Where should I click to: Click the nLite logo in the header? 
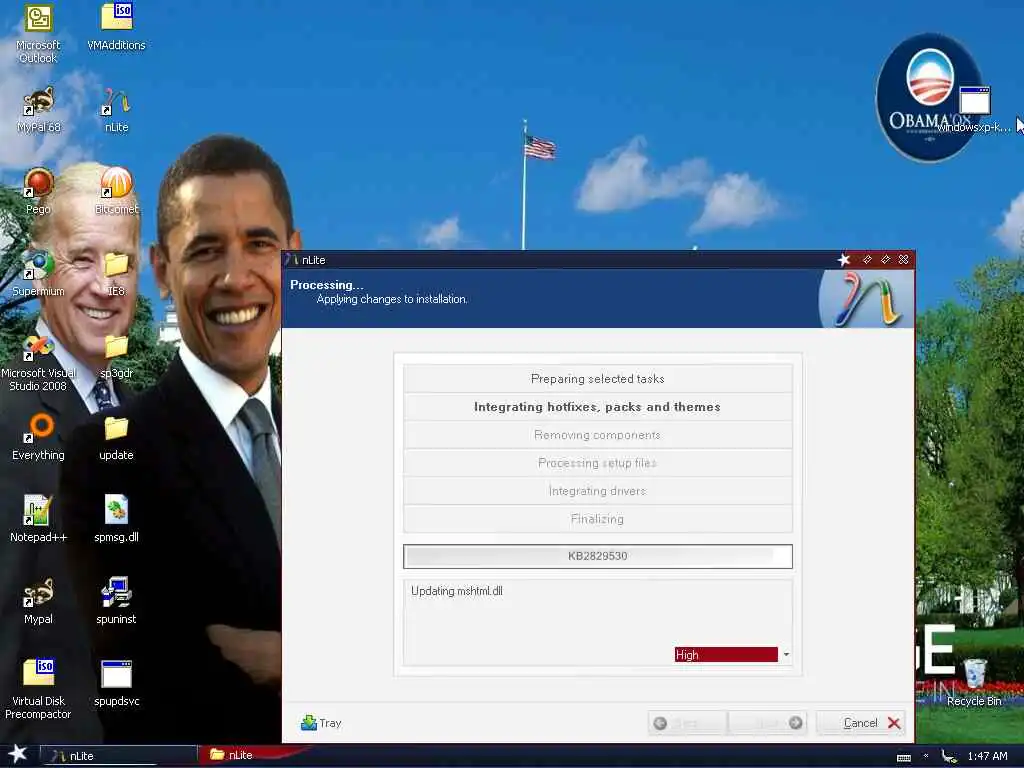coord(866,298)
